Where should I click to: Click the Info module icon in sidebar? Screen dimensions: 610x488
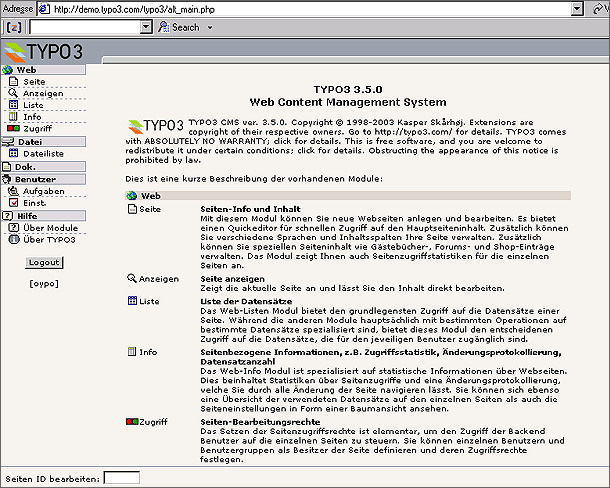pos(13,116)
